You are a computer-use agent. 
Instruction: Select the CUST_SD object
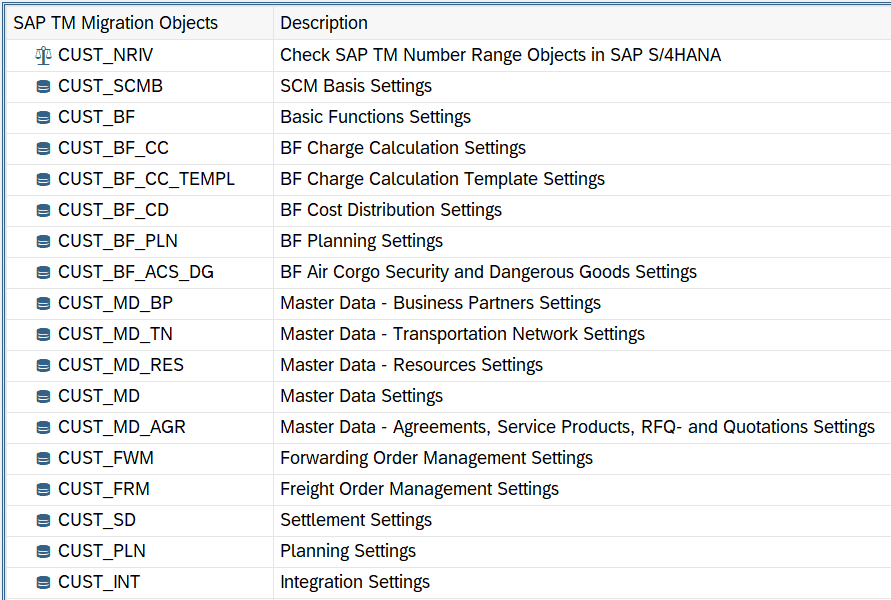(x=97, y=520)
